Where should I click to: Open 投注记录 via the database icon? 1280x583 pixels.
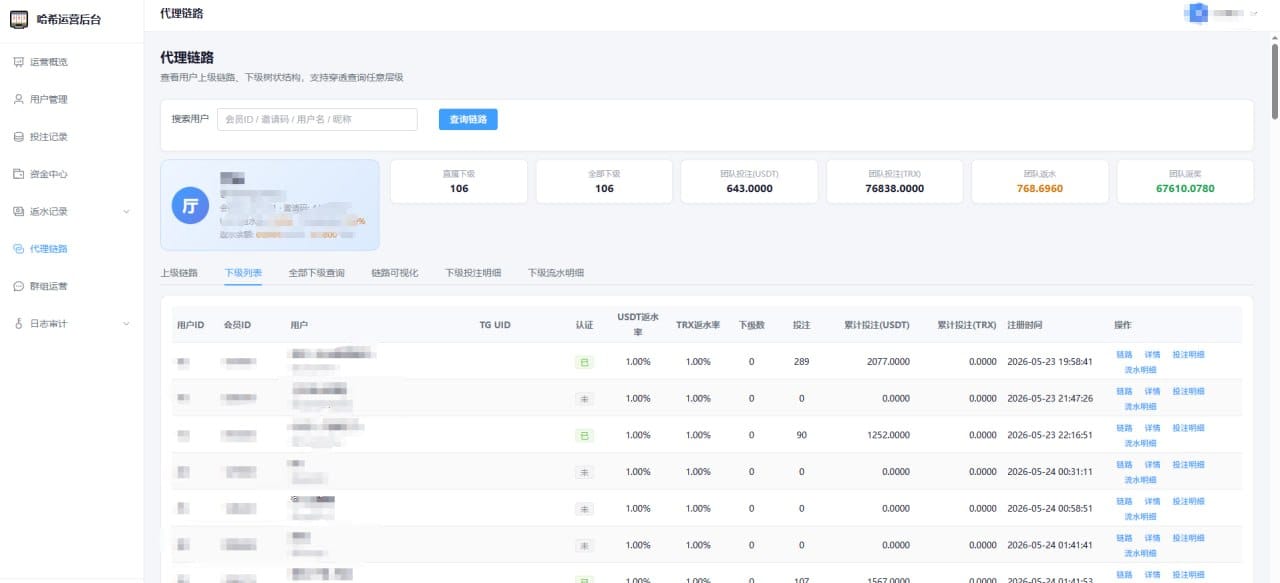18,136
